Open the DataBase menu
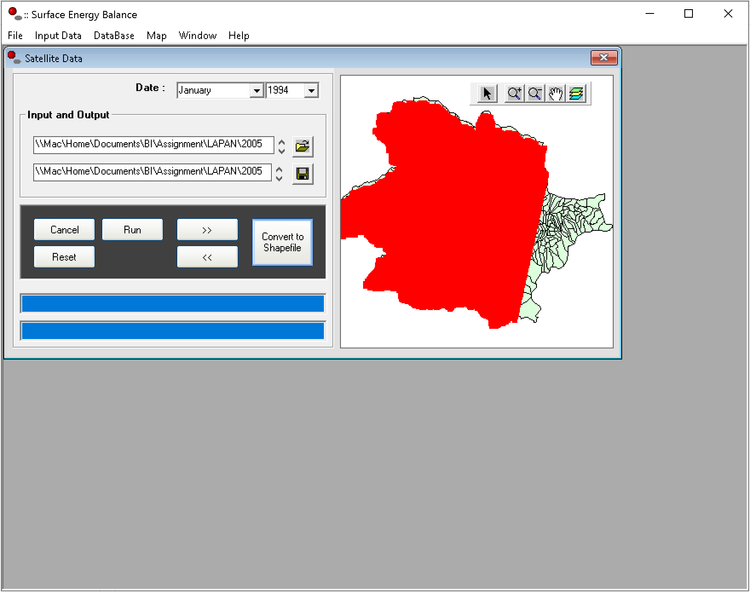Screen dimensions: 750x592 pyautogui.click(x=114, y=35)
